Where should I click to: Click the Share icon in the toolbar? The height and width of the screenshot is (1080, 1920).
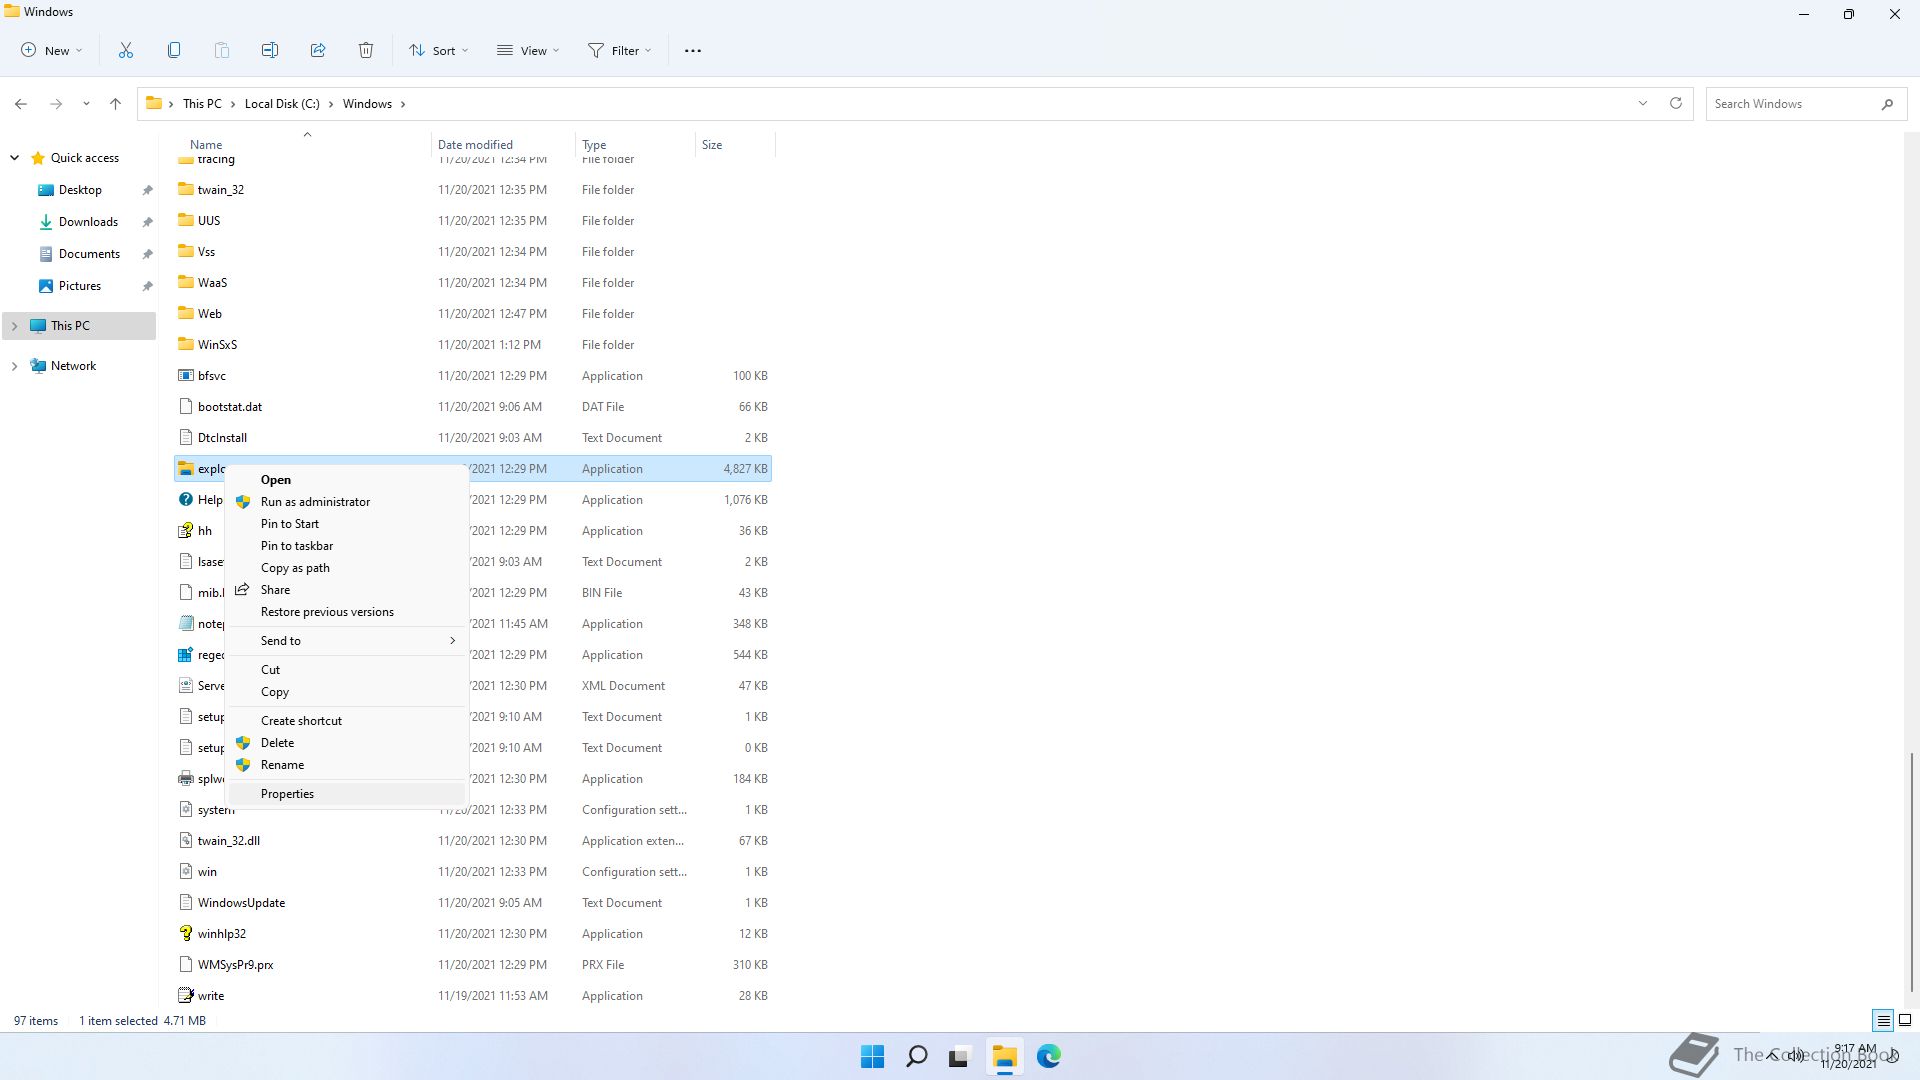pyautogui.click(x=318, y=50)
